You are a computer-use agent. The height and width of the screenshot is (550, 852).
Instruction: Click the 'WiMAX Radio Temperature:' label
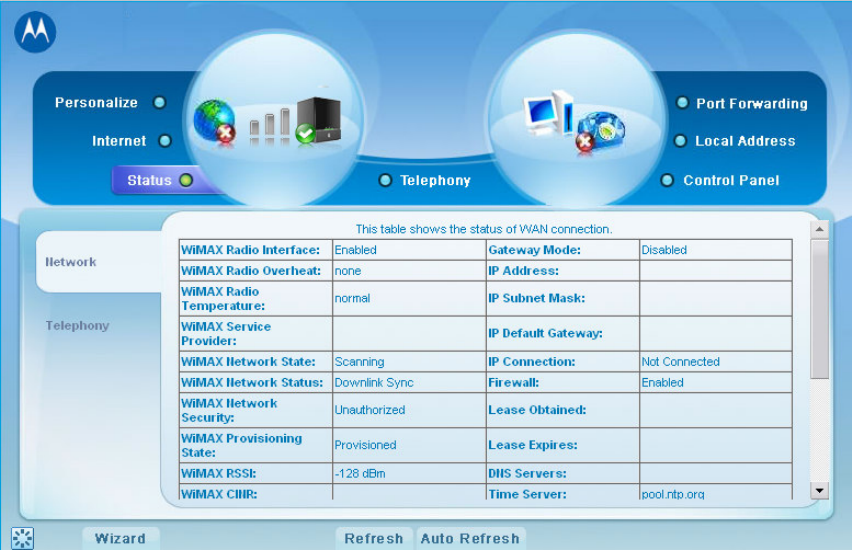pyautogui.click(x=223, y=298)
